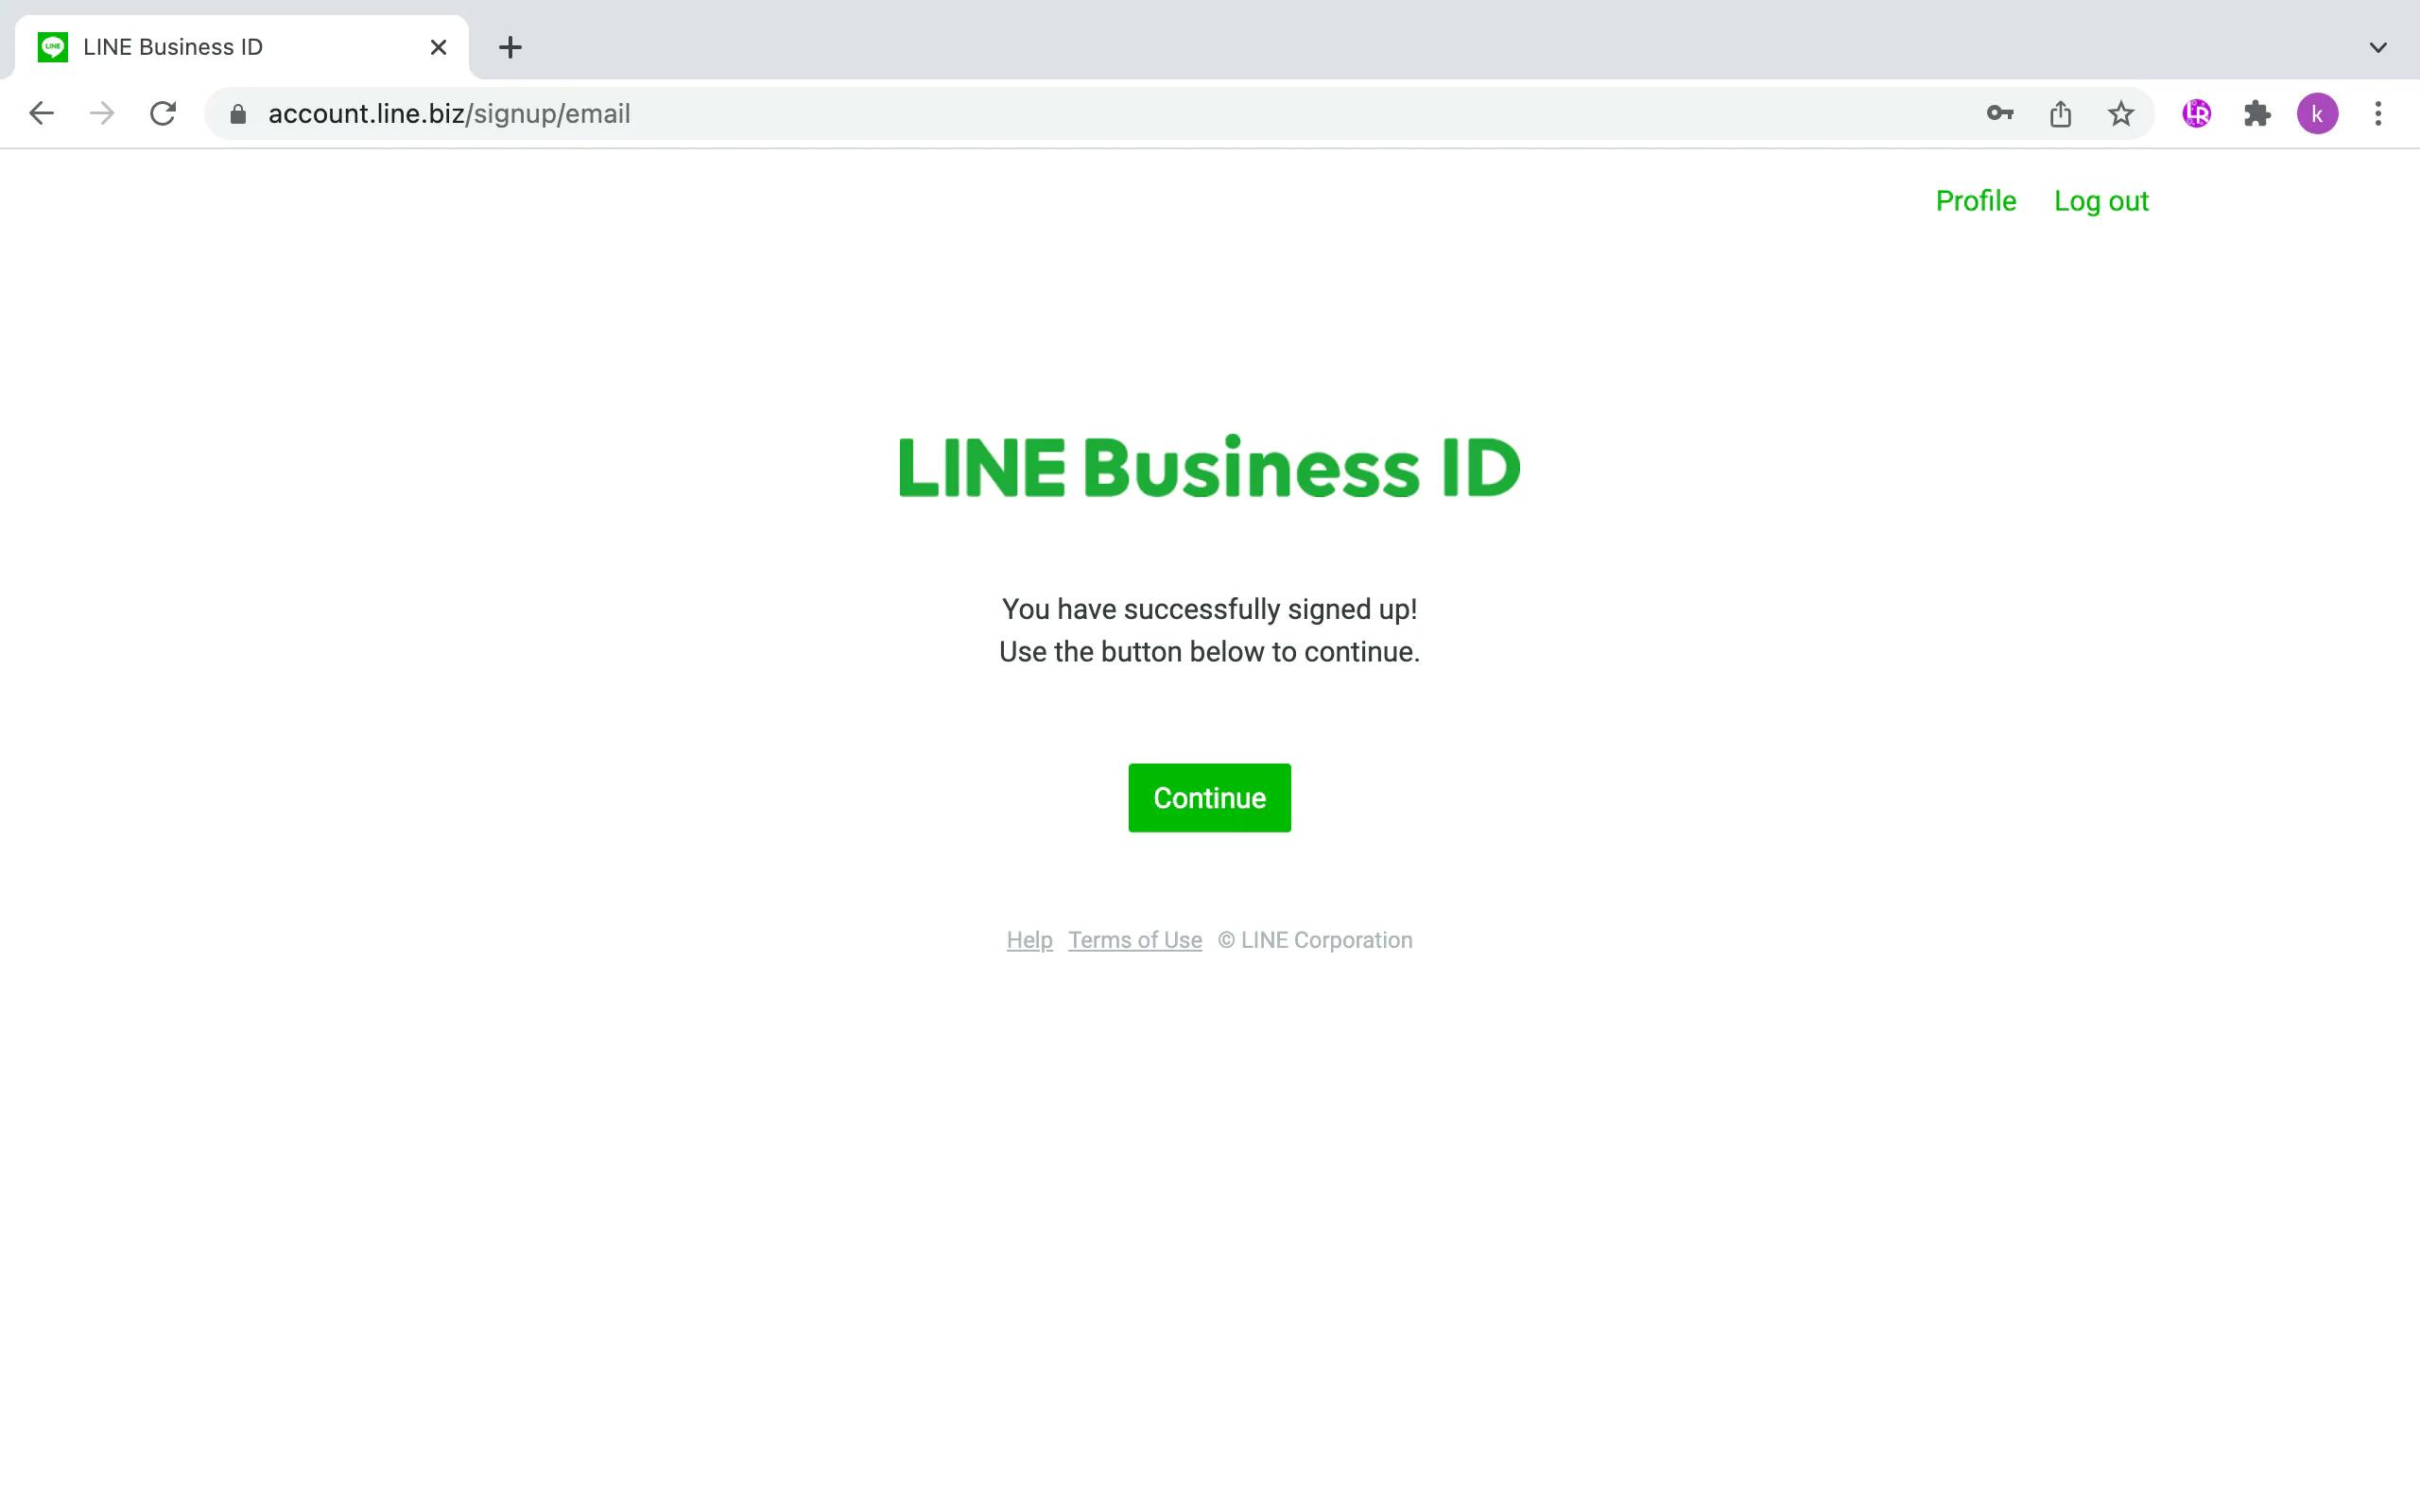
Task: Click the Log out link
Action: tap(2101, 200)
